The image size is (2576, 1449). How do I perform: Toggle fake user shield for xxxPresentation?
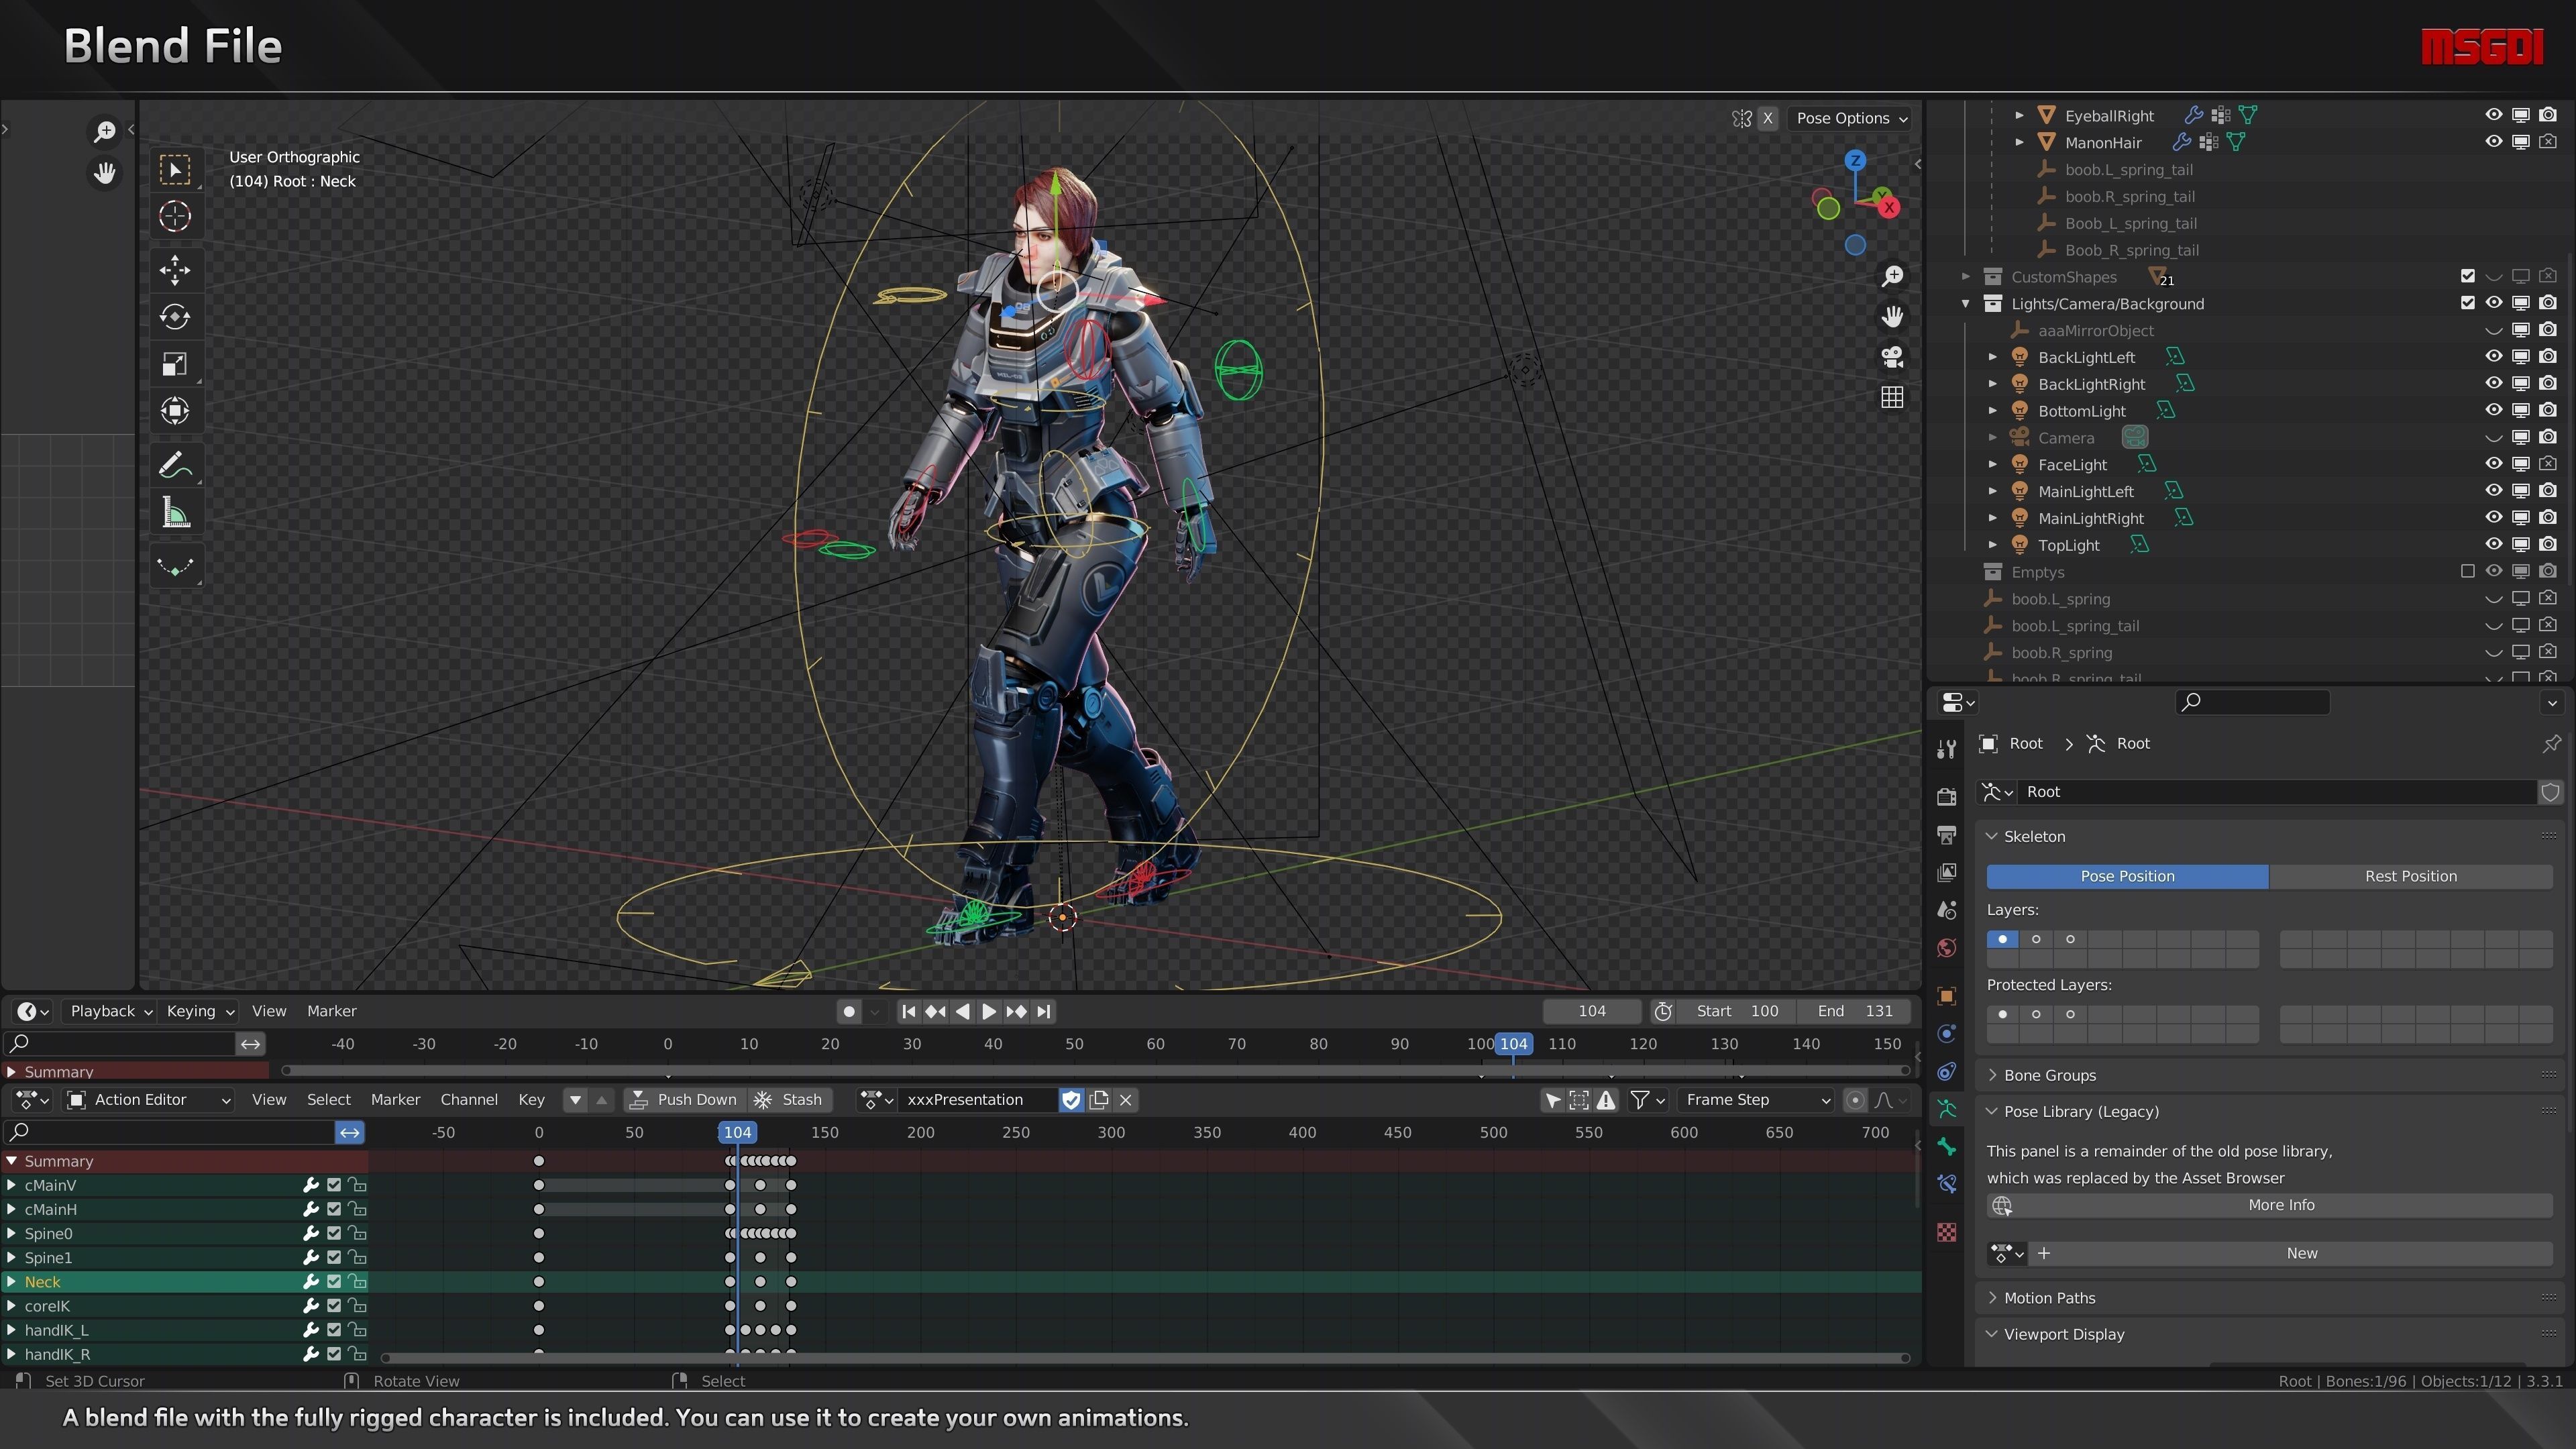[1071, 1100]
